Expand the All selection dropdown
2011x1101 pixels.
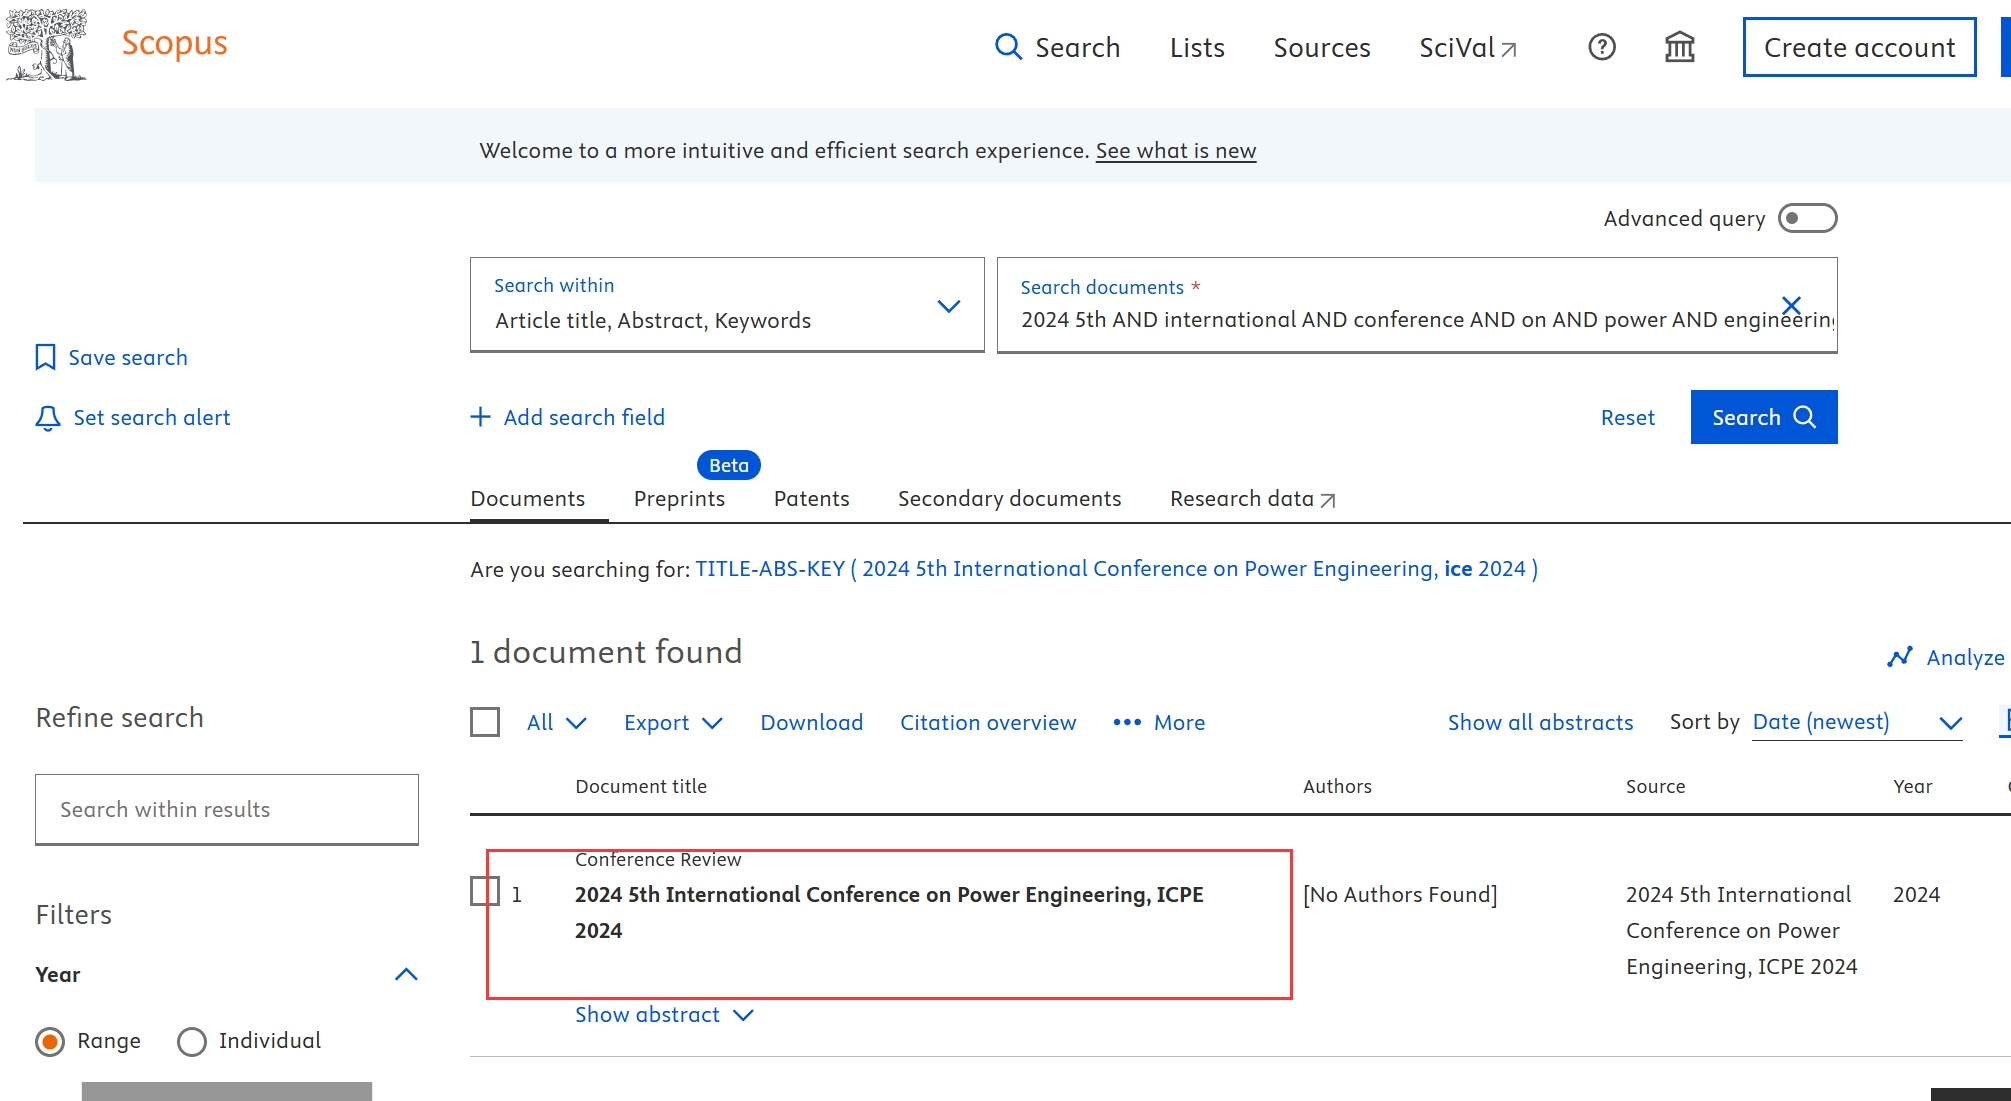(557, 722)
